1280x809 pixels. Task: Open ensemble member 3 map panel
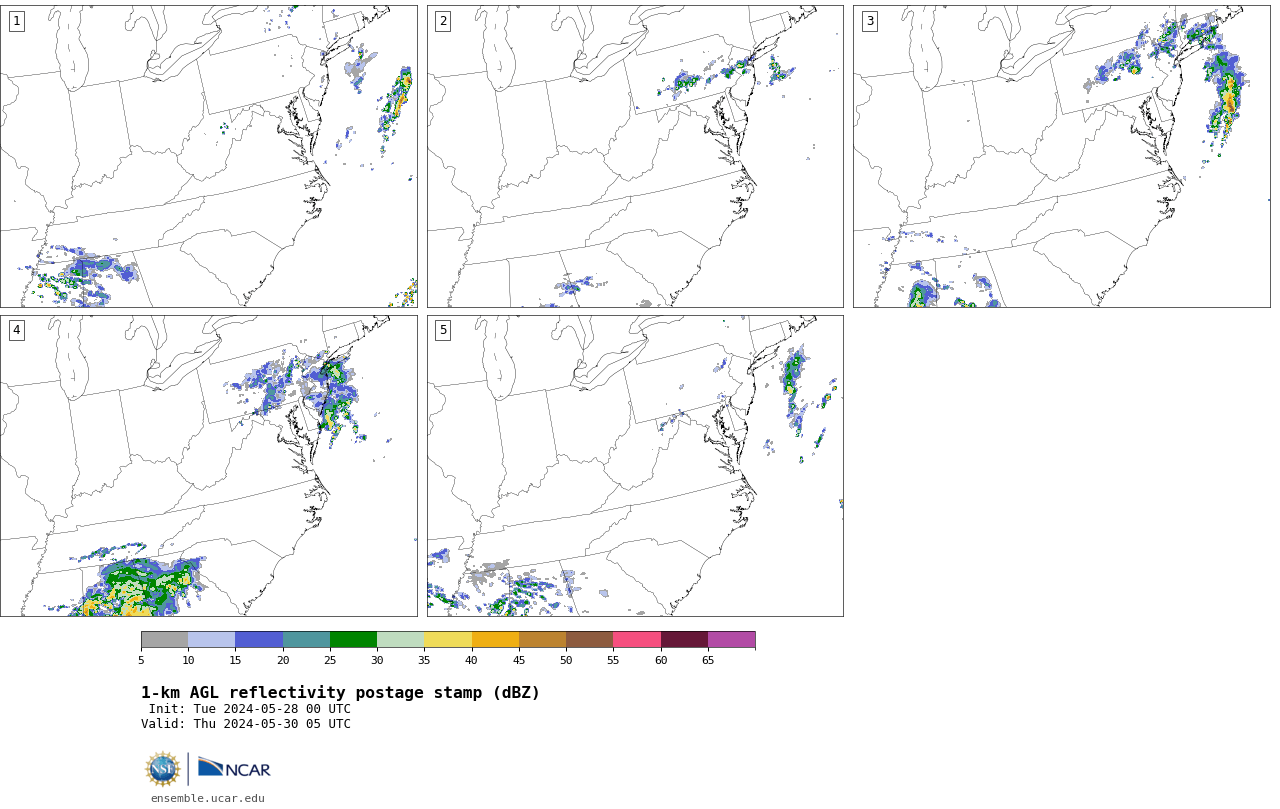(1061, 156)
